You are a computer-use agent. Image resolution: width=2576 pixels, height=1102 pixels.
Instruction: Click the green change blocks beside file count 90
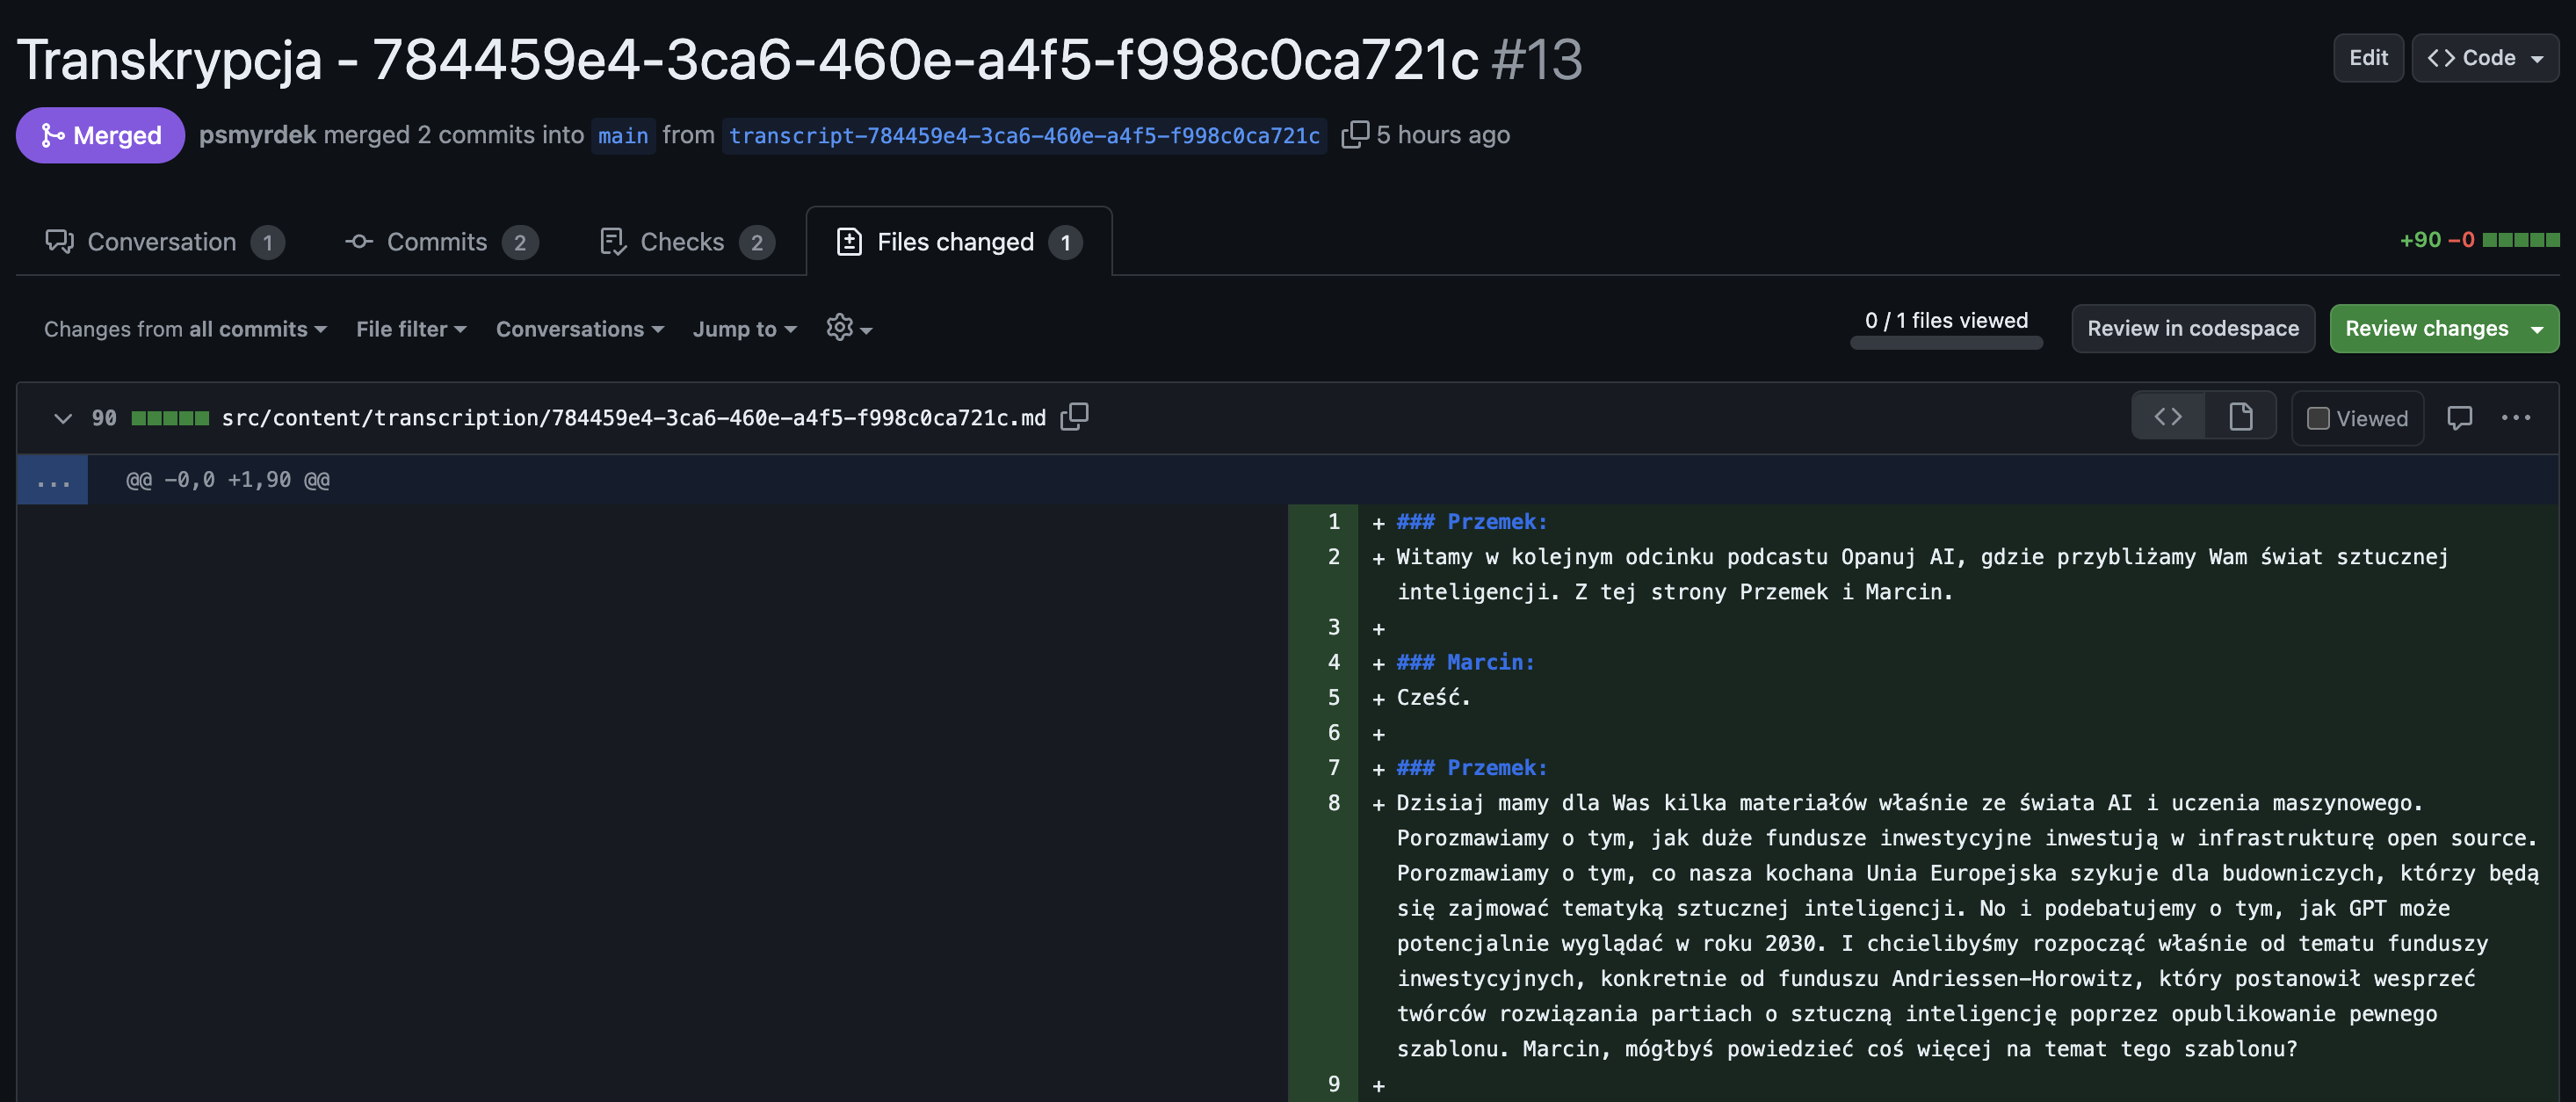(x=170, y=418)
